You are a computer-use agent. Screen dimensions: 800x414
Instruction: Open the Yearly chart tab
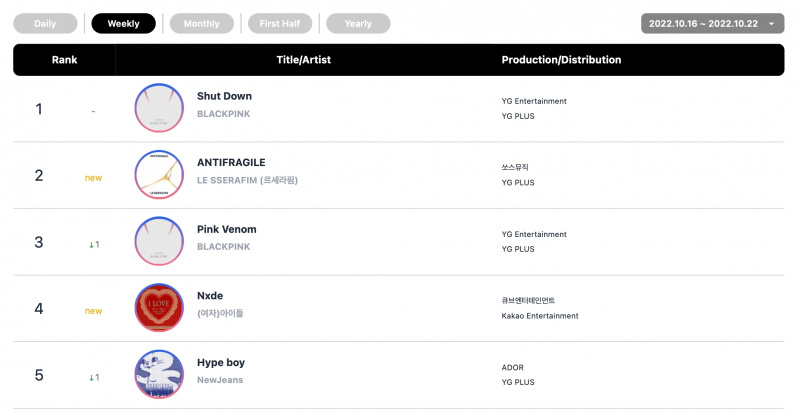click(358, 23)
